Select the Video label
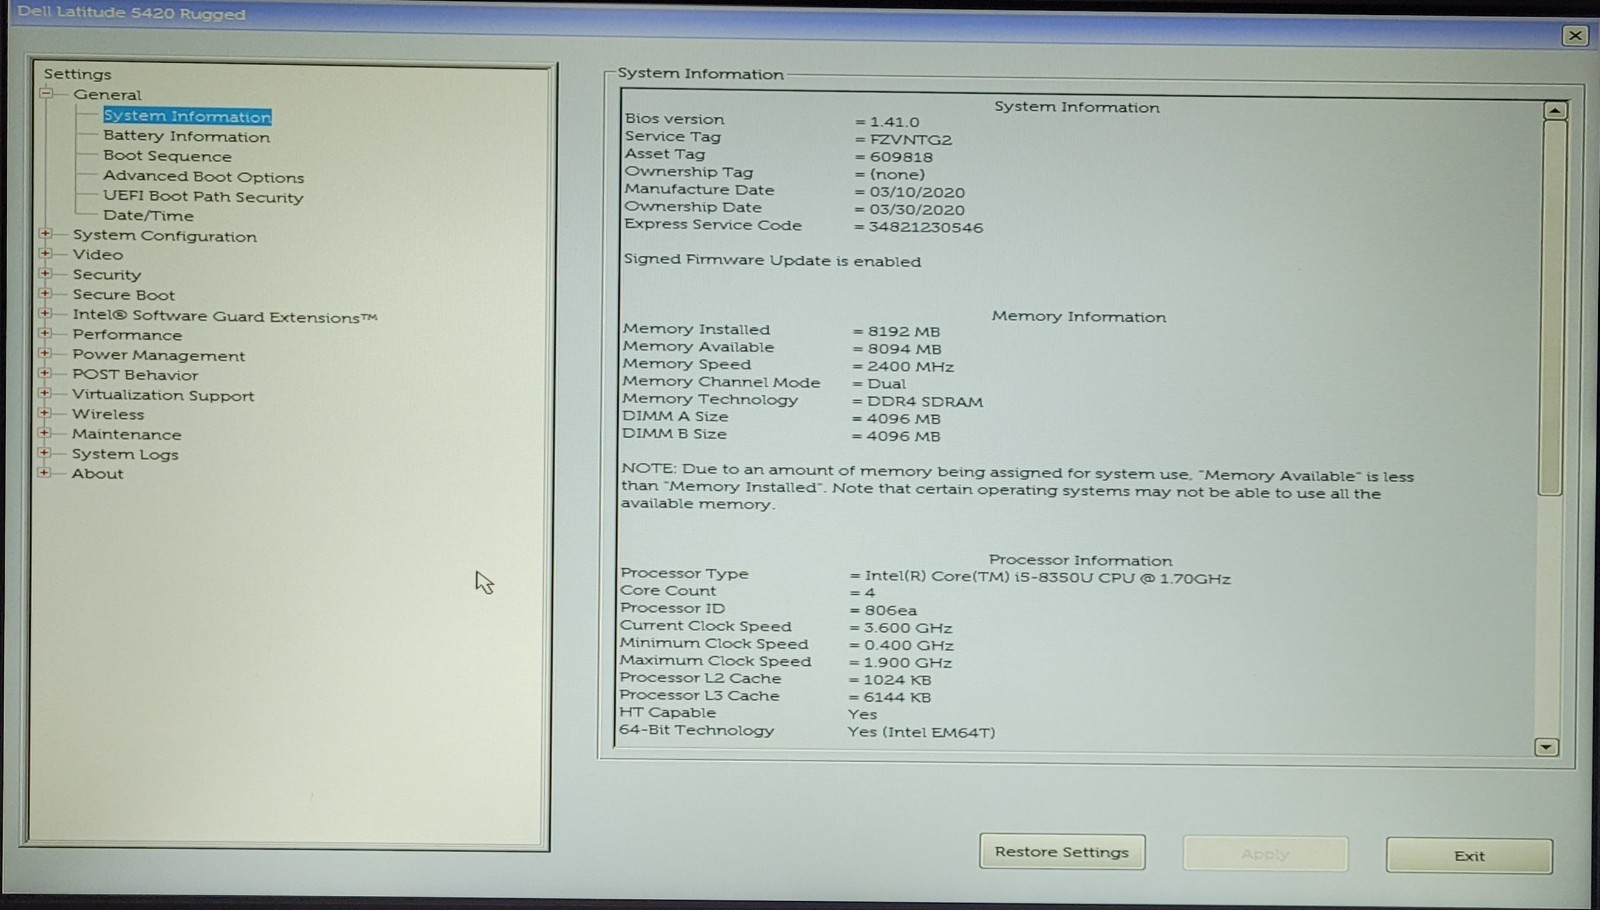1600x910 pixels. (97, 254)
